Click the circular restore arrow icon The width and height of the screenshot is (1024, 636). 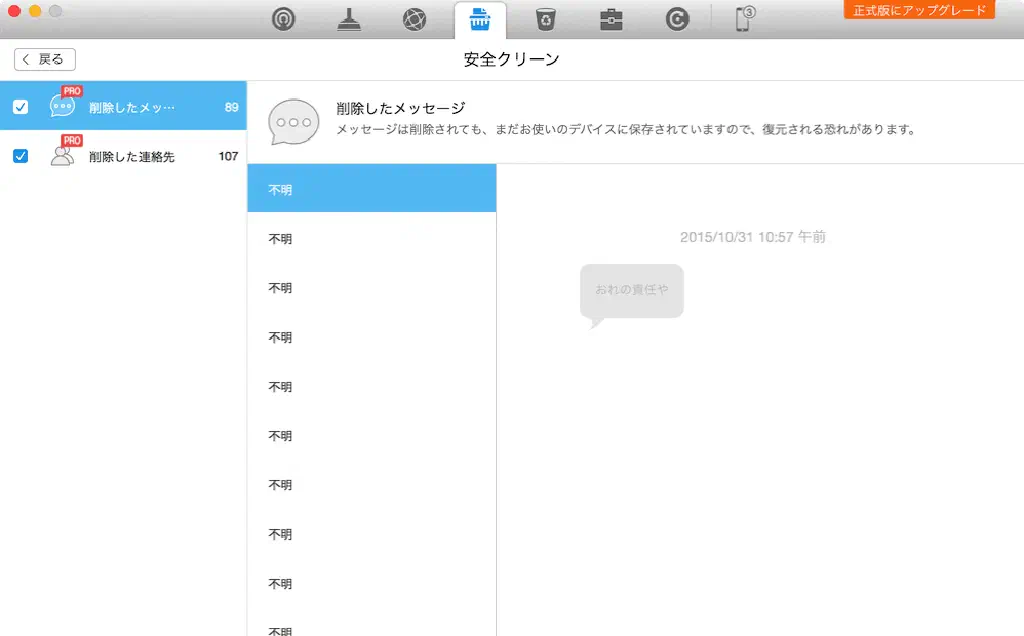pos(677,20)
